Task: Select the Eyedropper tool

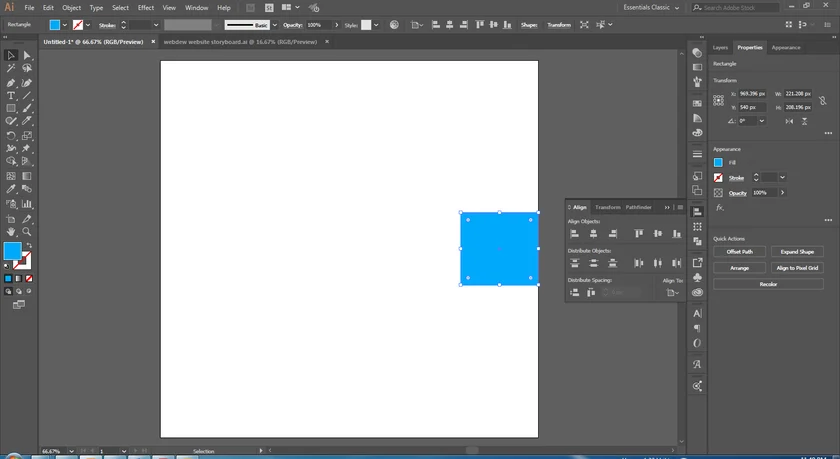Action: point(11,187)
